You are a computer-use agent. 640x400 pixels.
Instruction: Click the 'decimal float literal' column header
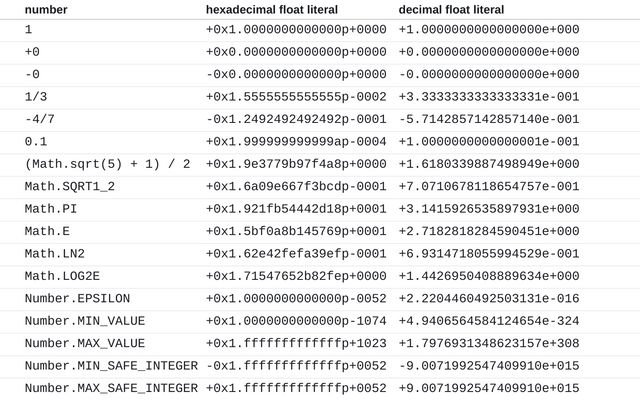click(451, 10)
